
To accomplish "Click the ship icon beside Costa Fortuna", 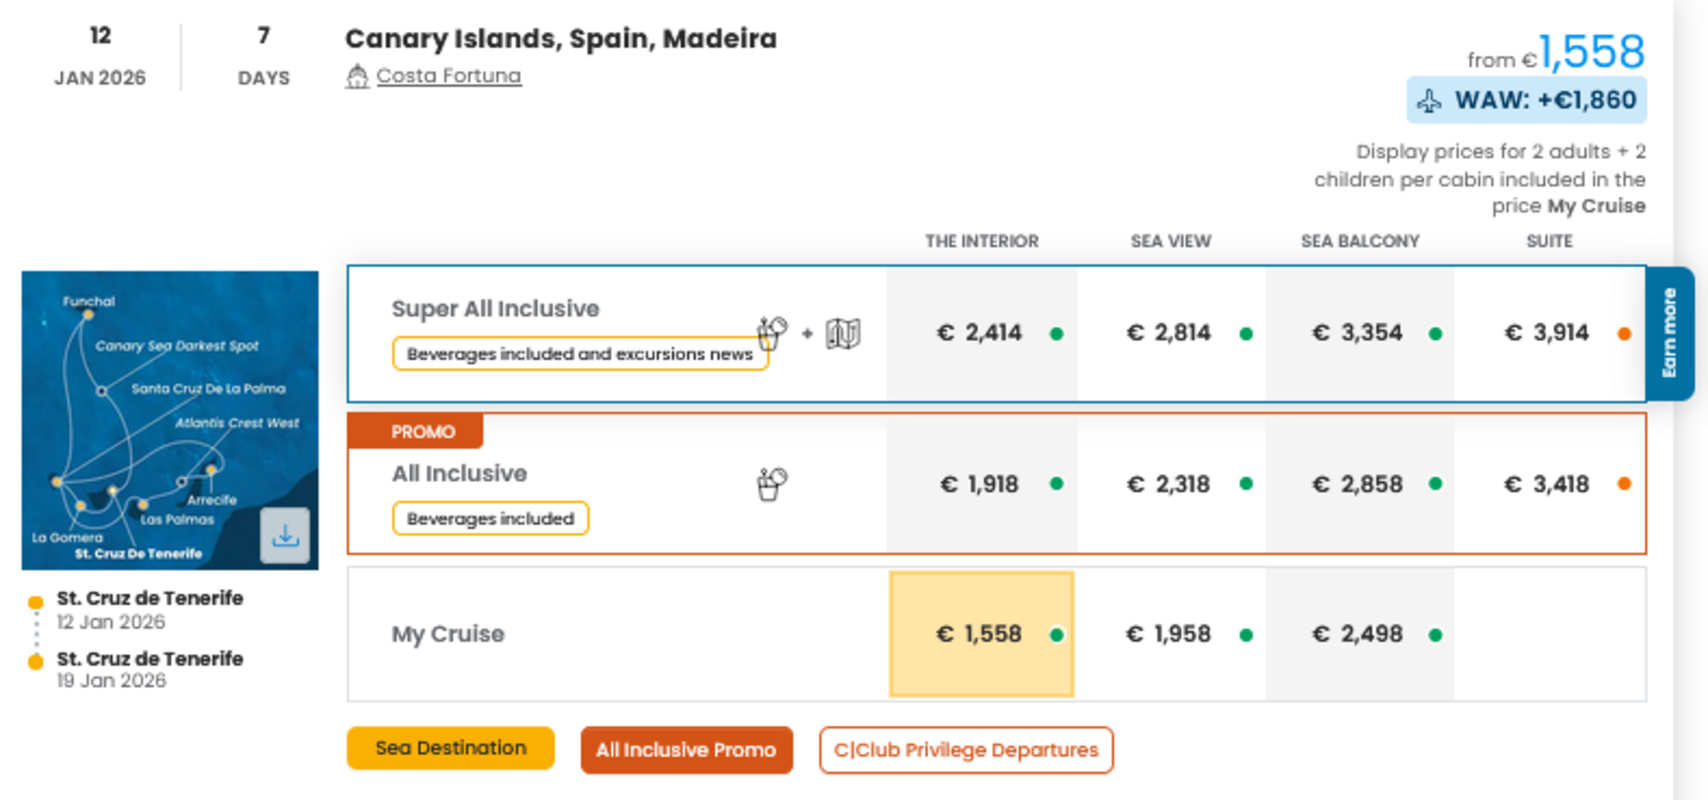I will coord(357,77).
